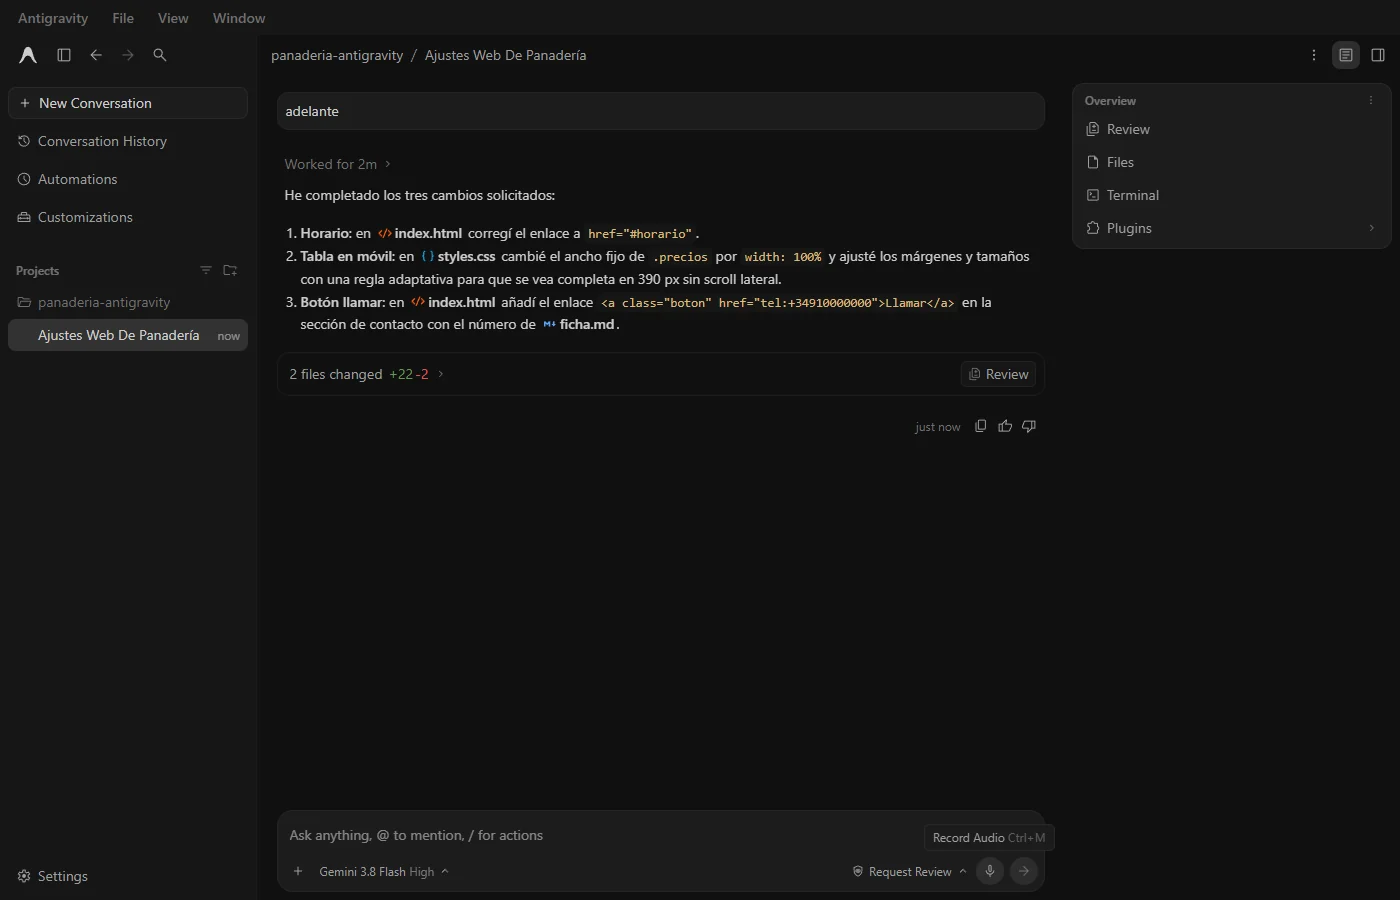Open the styles.css file link
1400x900 pixels.
click(458, 256)
